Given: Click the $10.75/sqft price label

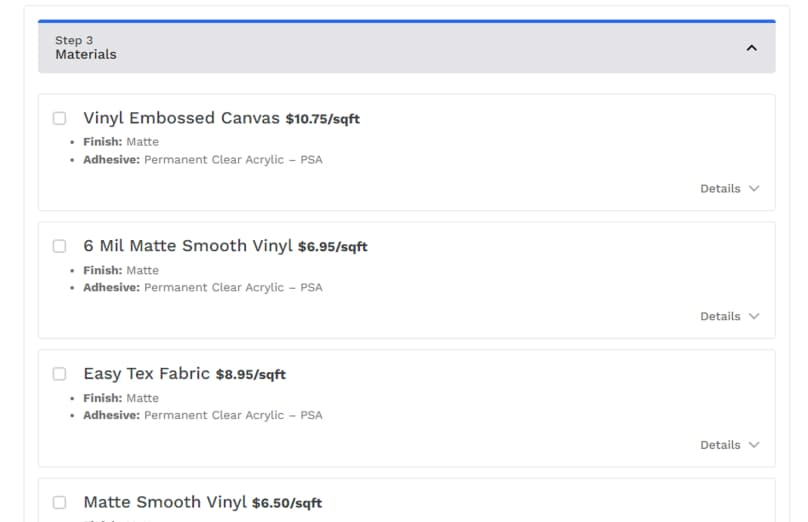Looking at the screenshot, I should 322,119.
